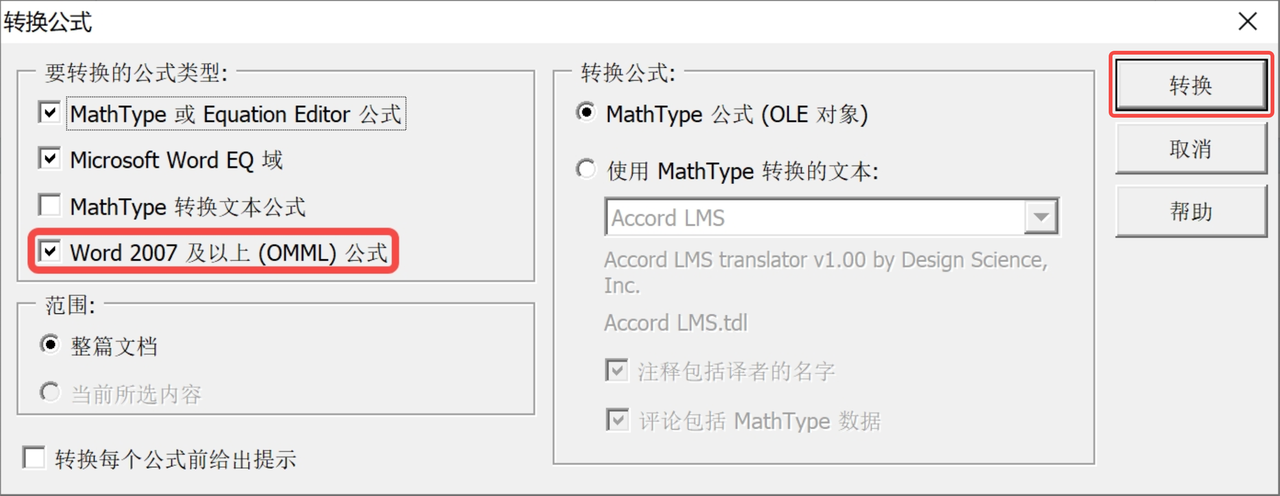Click the 转换公式 title bar text
Viewport: 1280px width, 496px height.
click(x=49, y=21)
